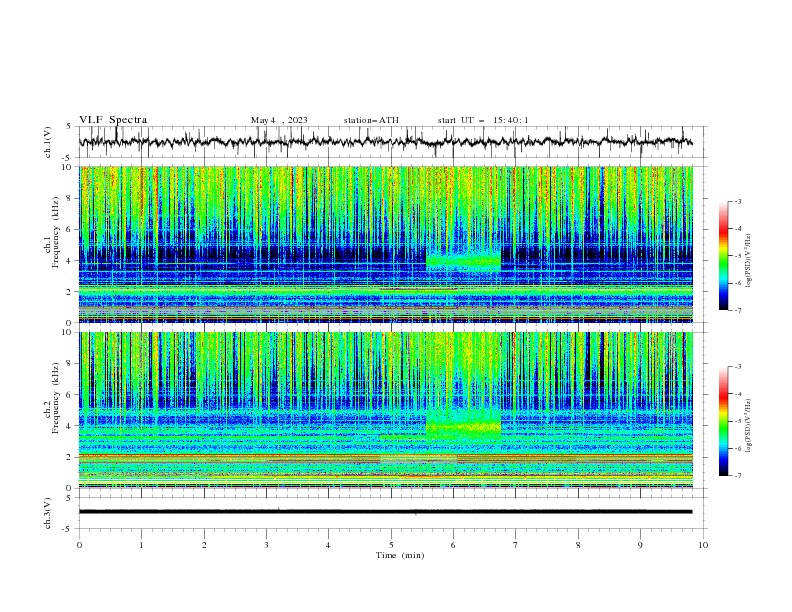792x612 pixels.
Task: Click time axis tick label "5" below ch.3
Action: pos(391,545)
